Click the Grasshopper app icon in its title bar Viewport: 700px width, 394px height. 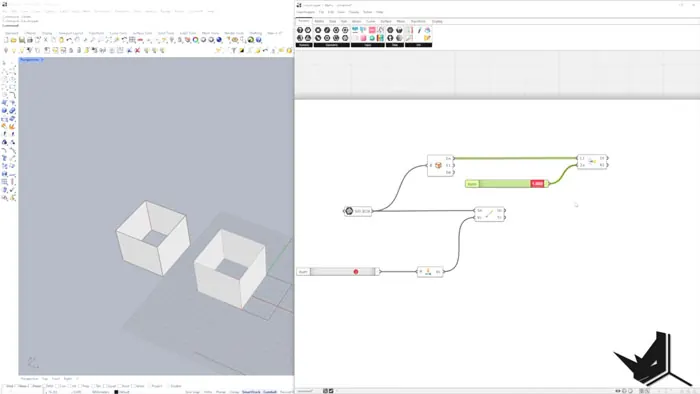(299, 5)
